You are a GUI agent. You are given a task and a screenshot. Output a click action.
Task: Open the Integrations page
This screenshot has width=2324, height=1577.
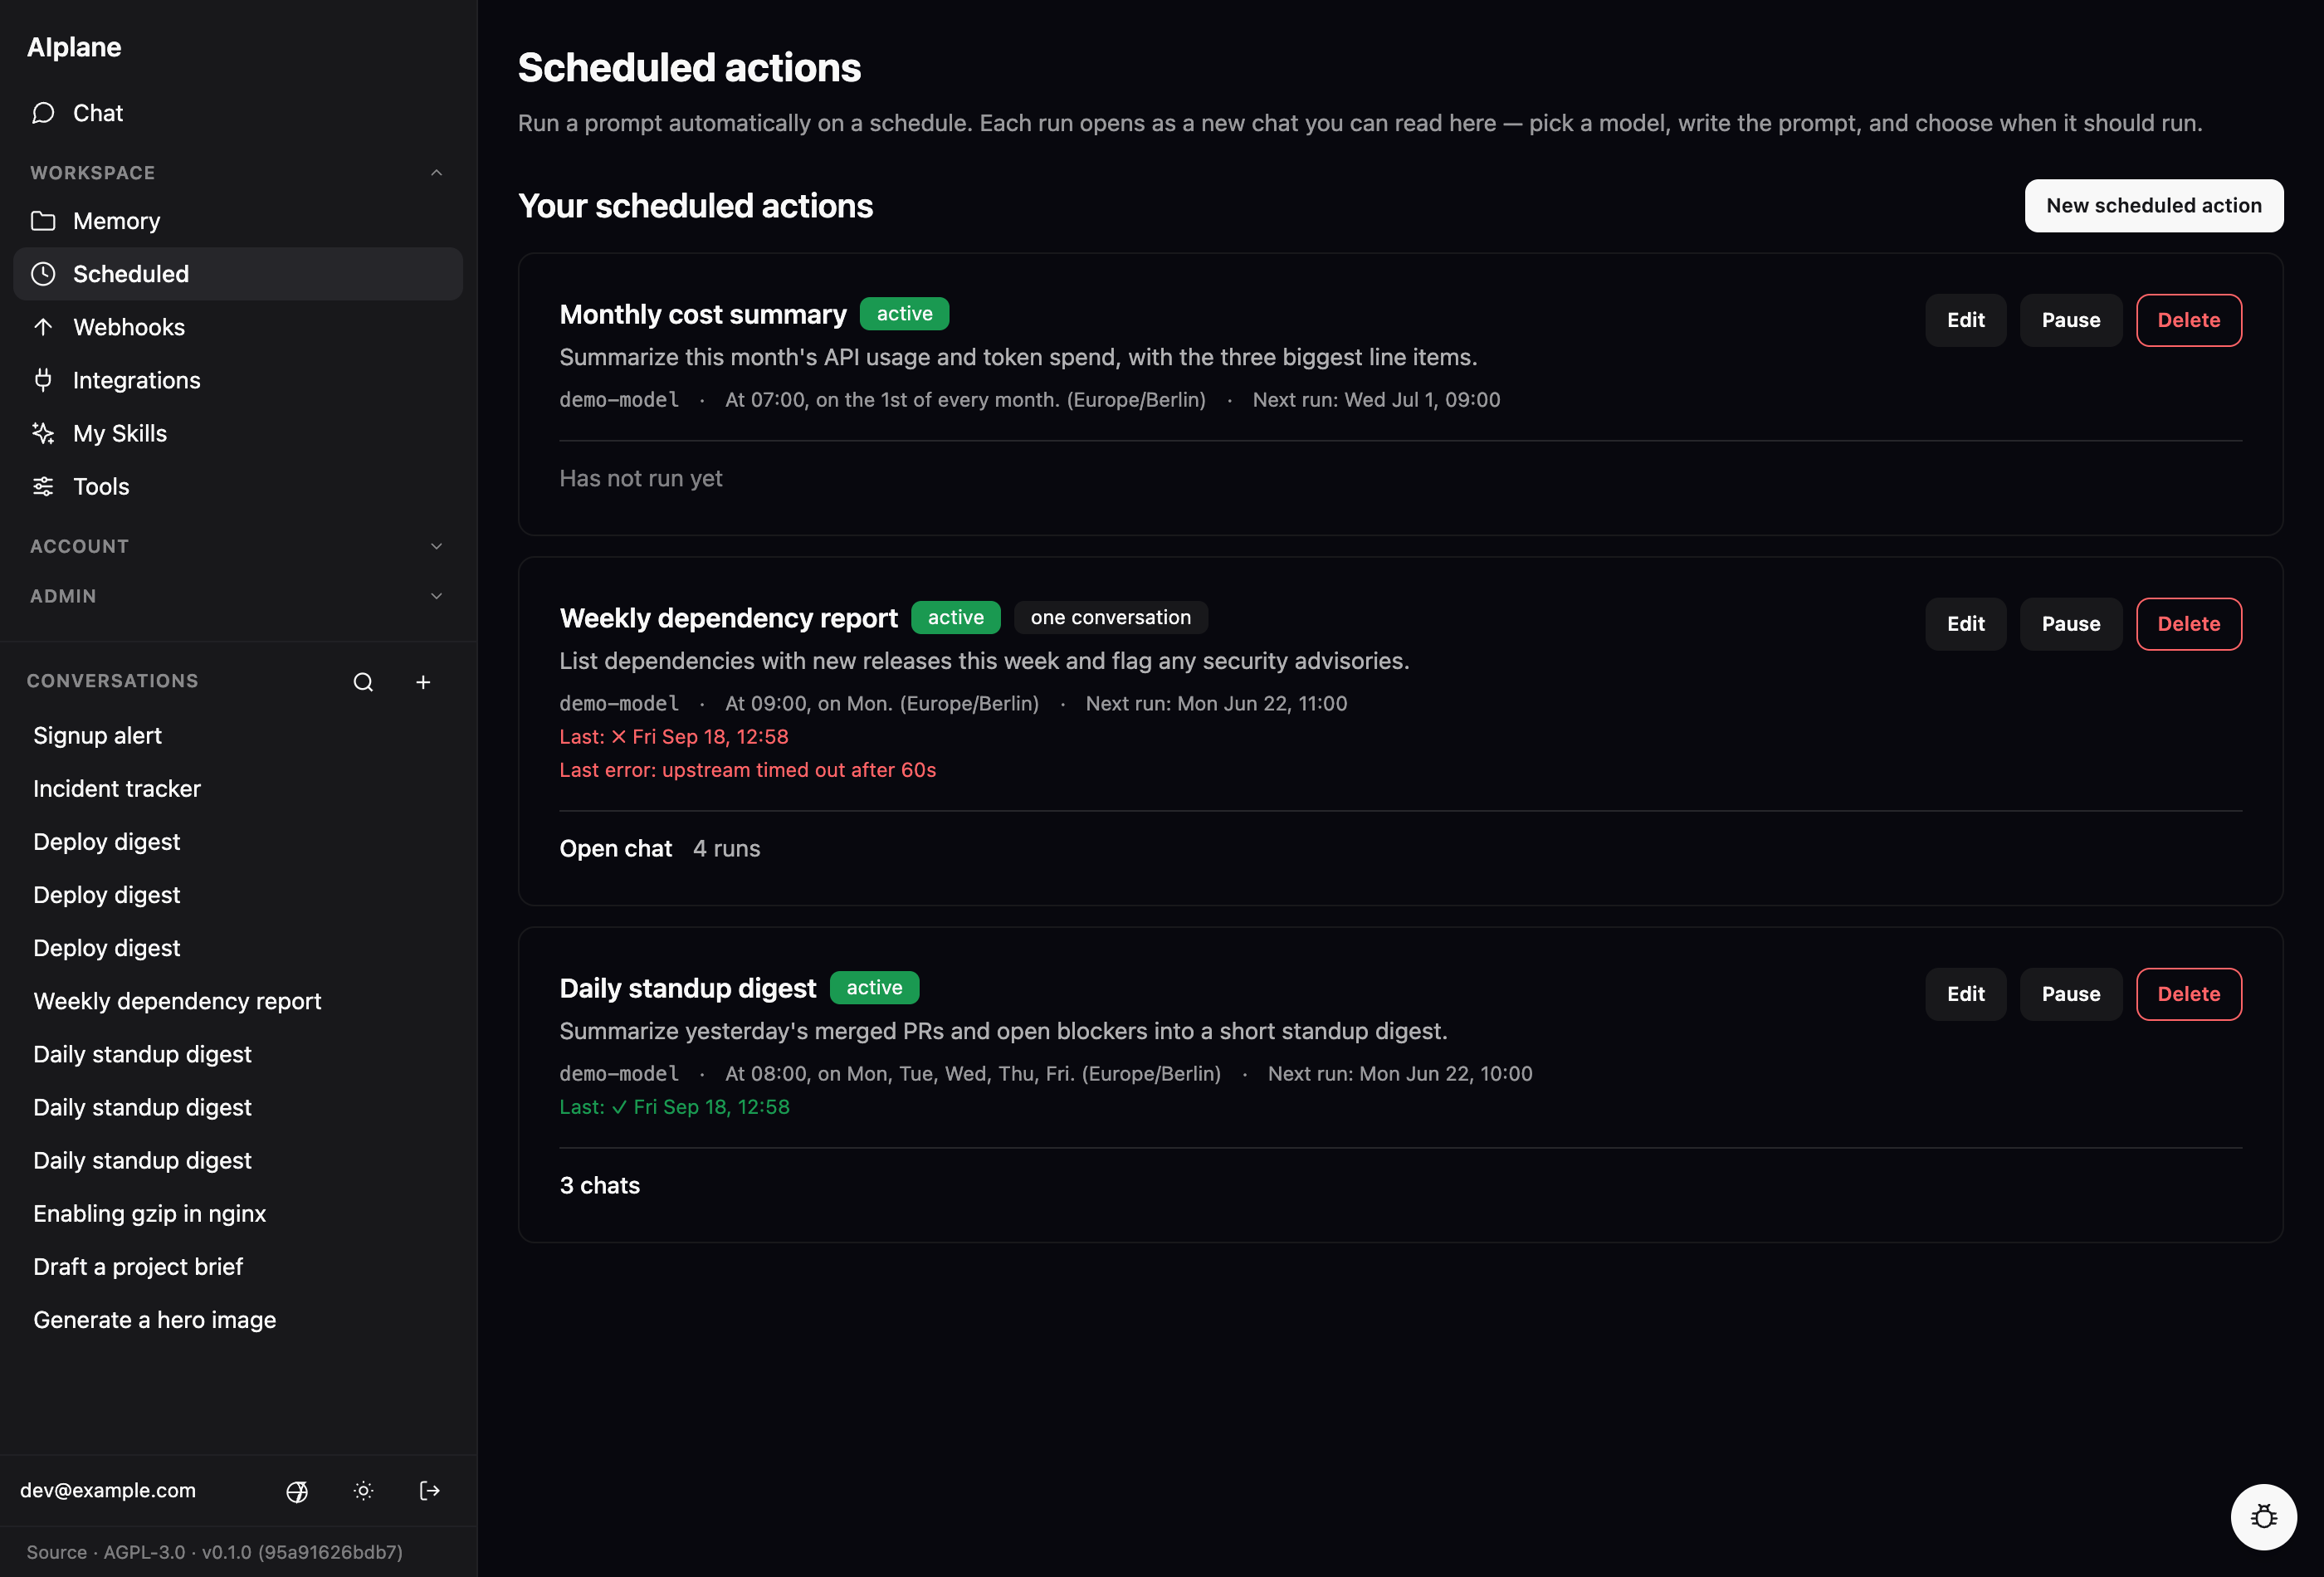coord(238,380)
